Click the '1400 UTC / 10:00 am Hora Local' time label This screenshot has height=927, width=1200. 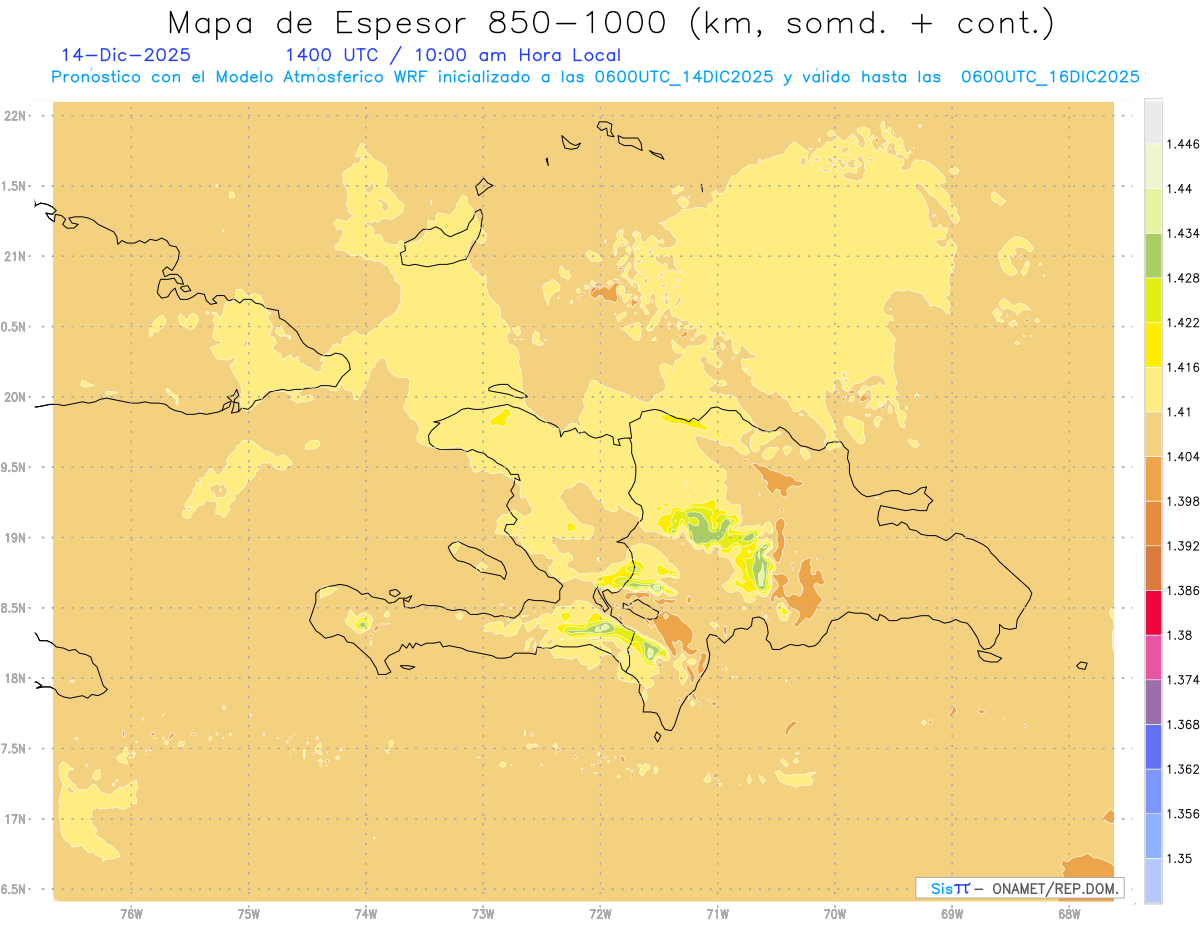pos(453,56)
